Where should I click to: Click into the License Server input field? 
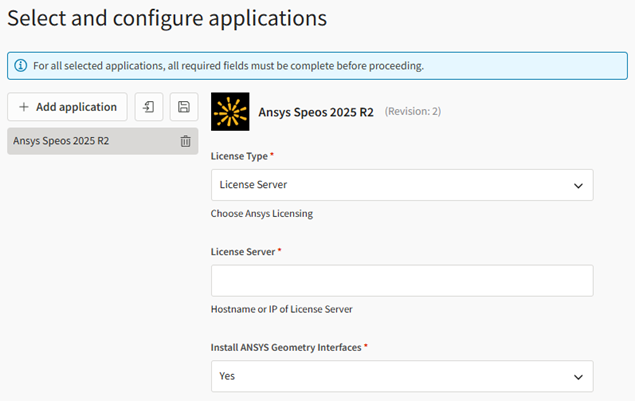(x=402, y=281)
